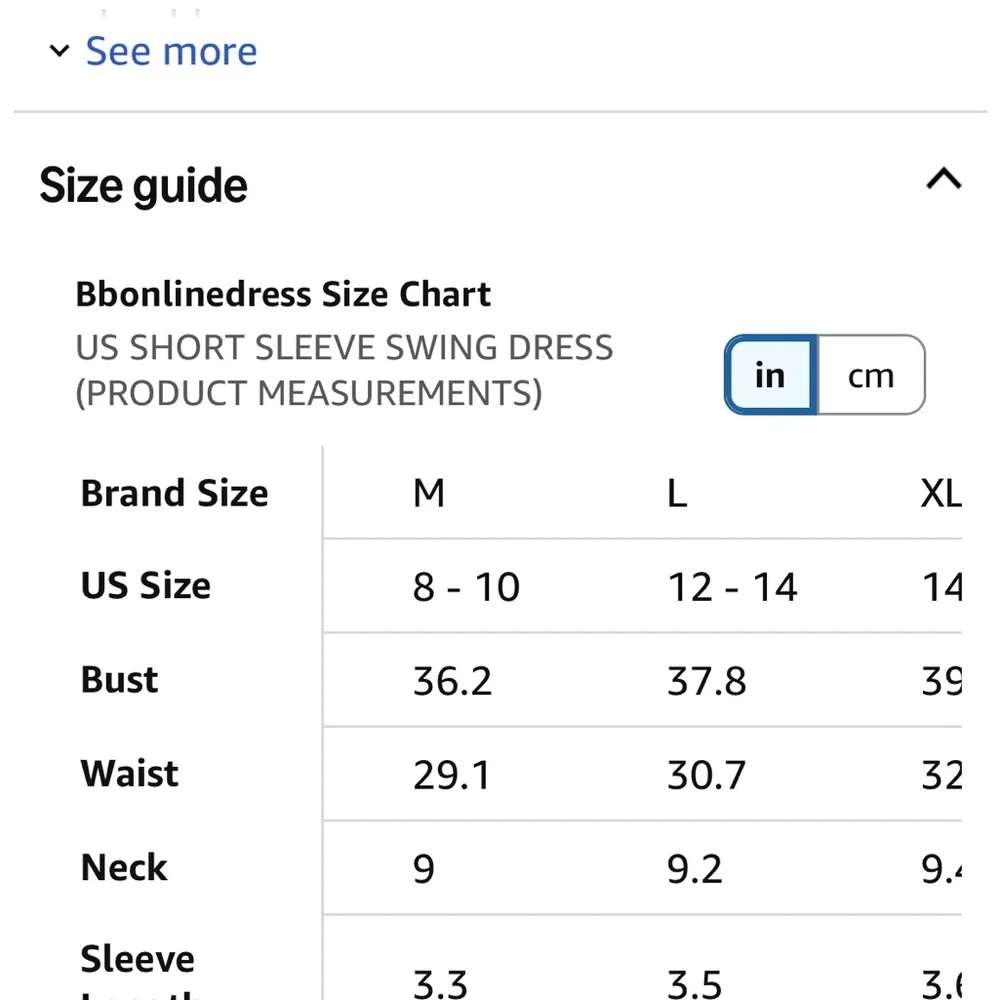The image size is (1000, 1000).
Task: Click the Size guide heading
Action: coord(144,187)
